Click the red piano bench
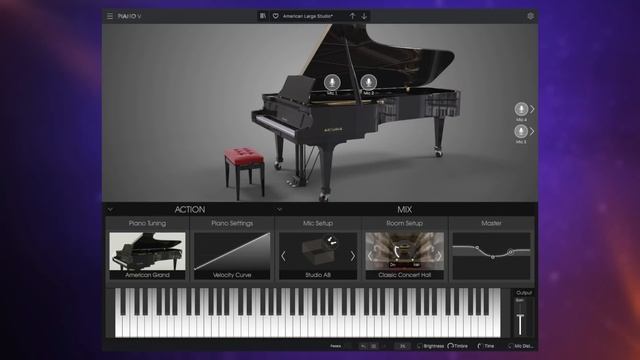The width and height of the screenshot is (640, 360). tap(244, 173)
